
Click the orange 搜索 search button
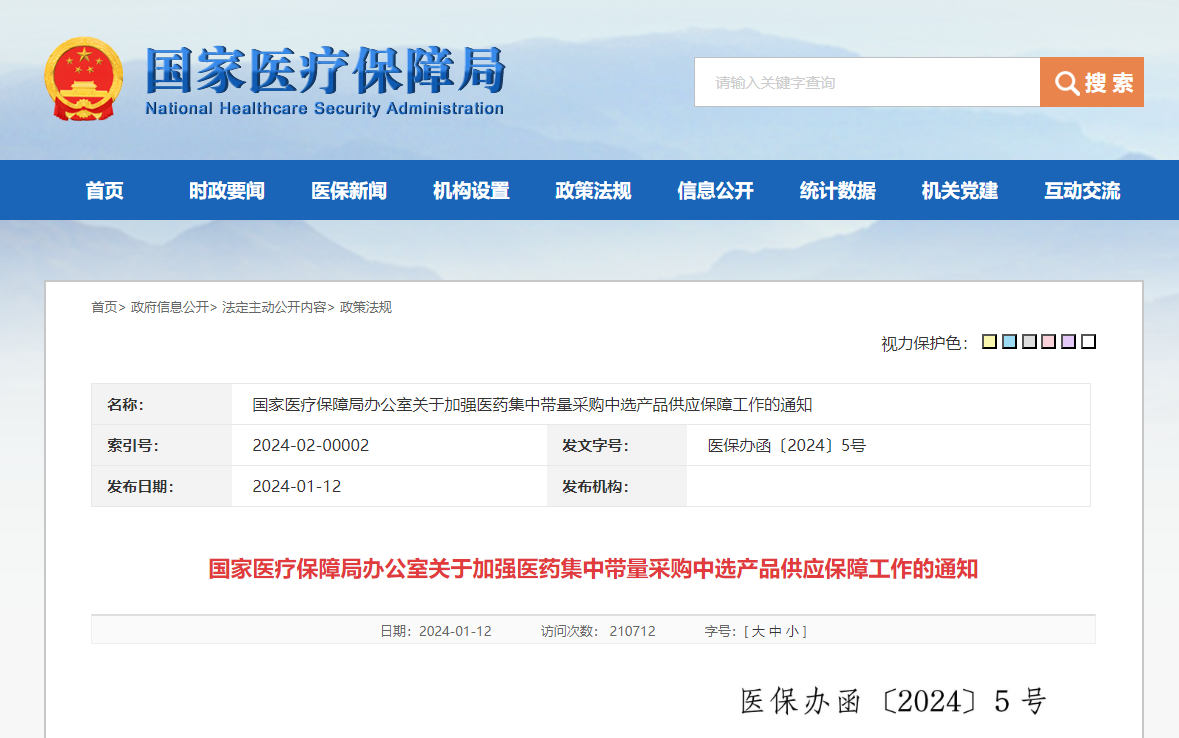click(x=1092, y=82)
